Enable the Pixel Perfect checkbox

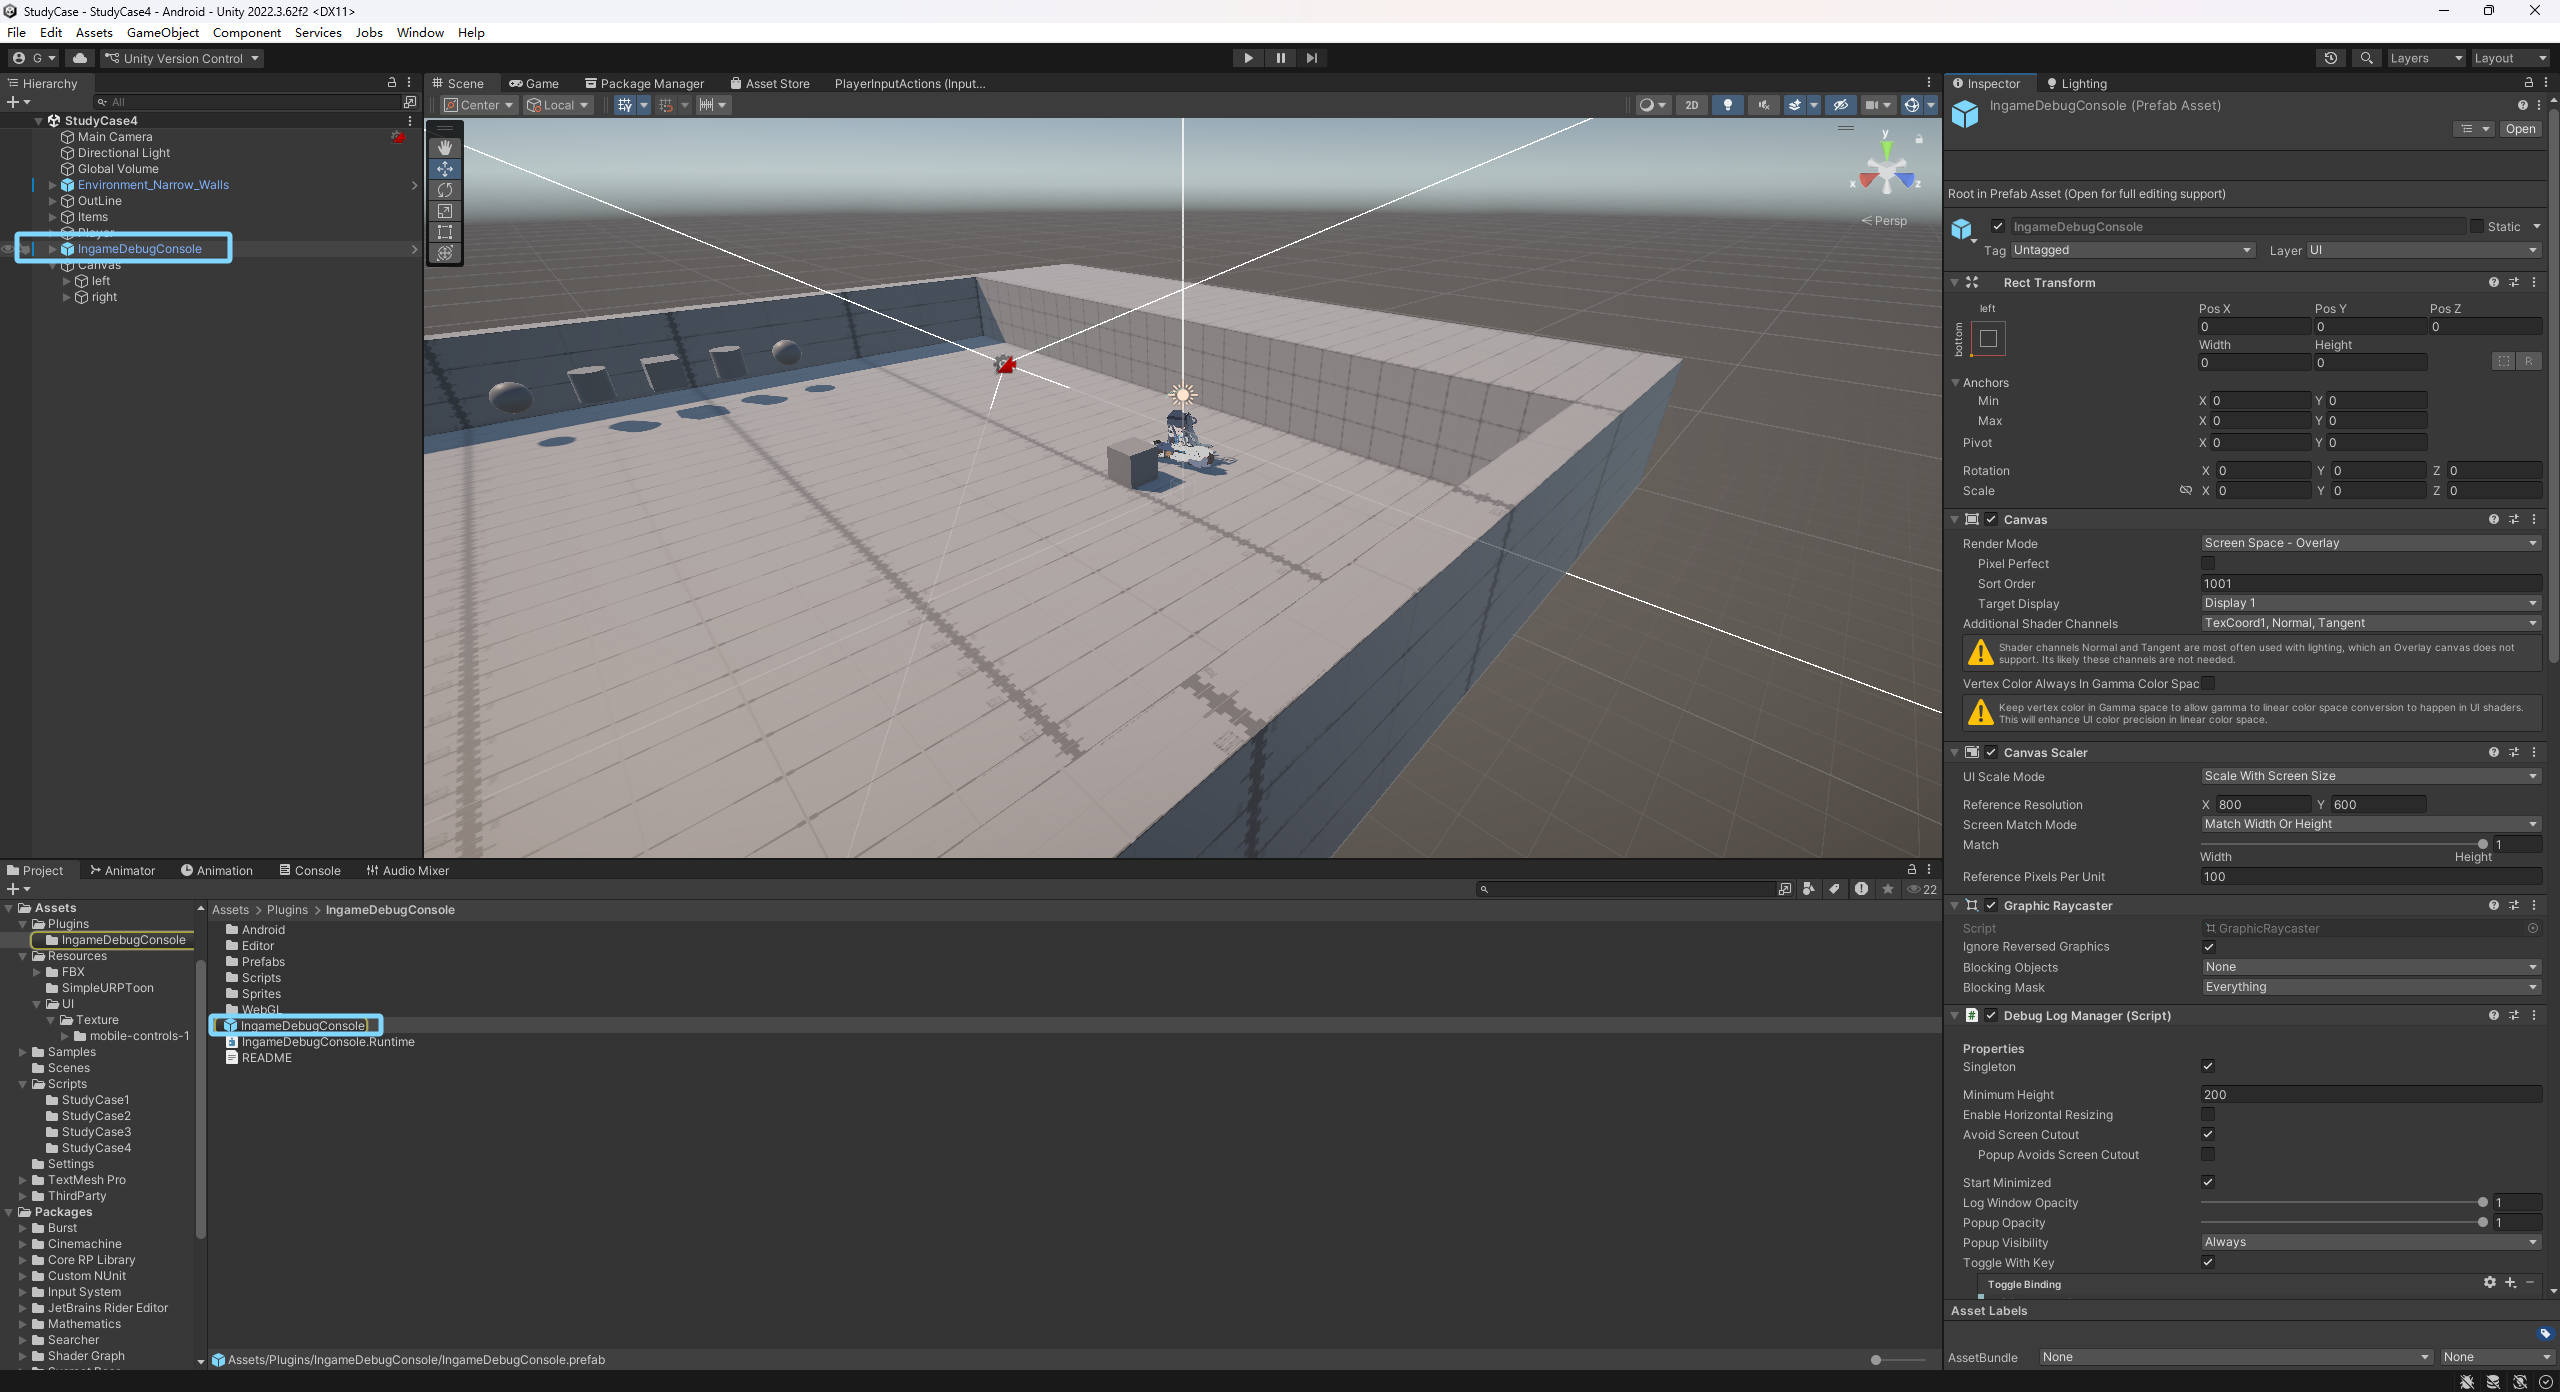2208,564
